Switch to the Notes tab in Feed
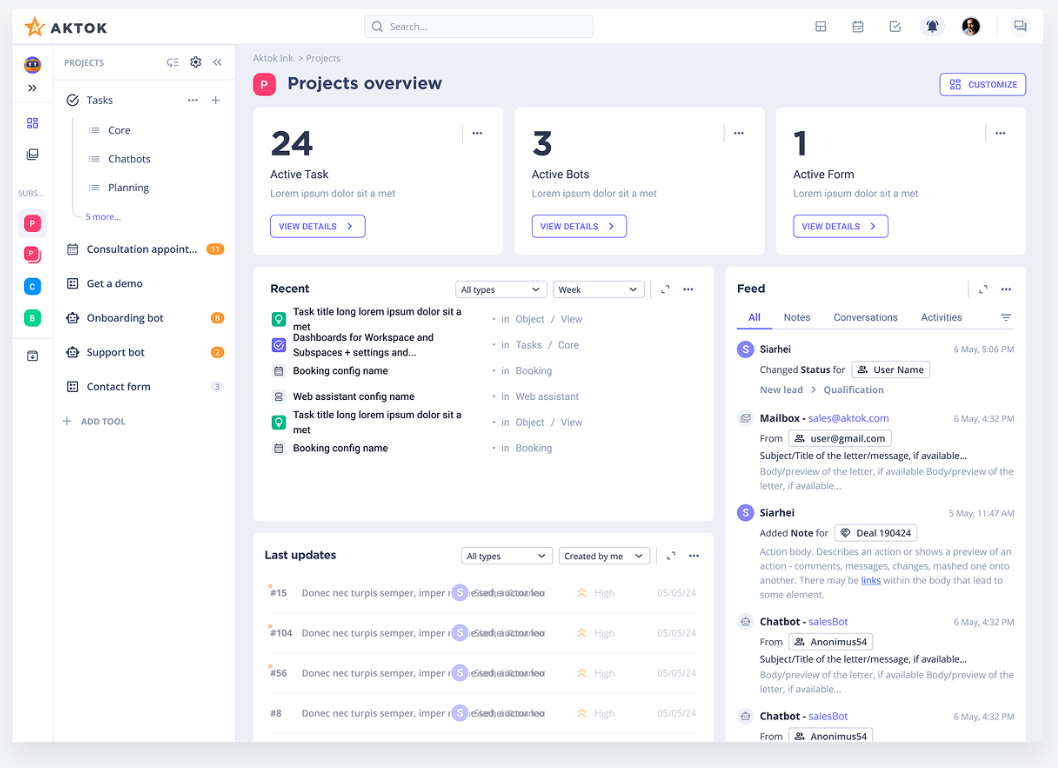 (796, 317)
